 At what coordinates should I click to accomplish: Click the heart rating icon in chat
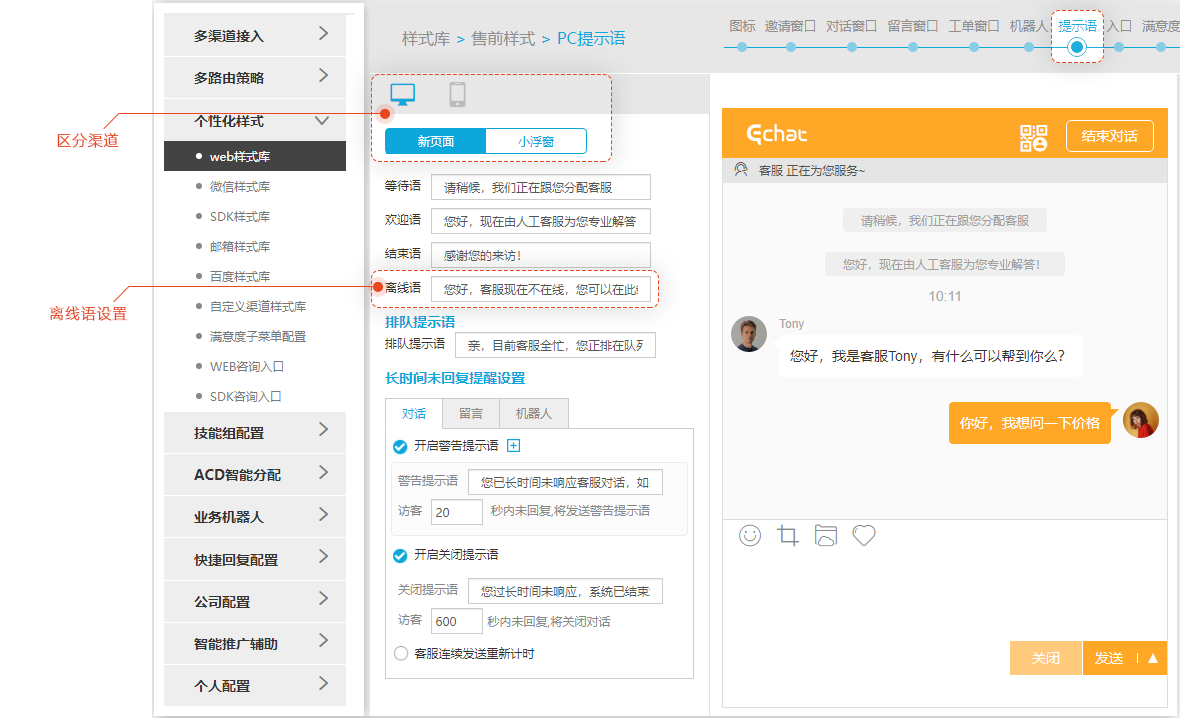click(864, 536)
